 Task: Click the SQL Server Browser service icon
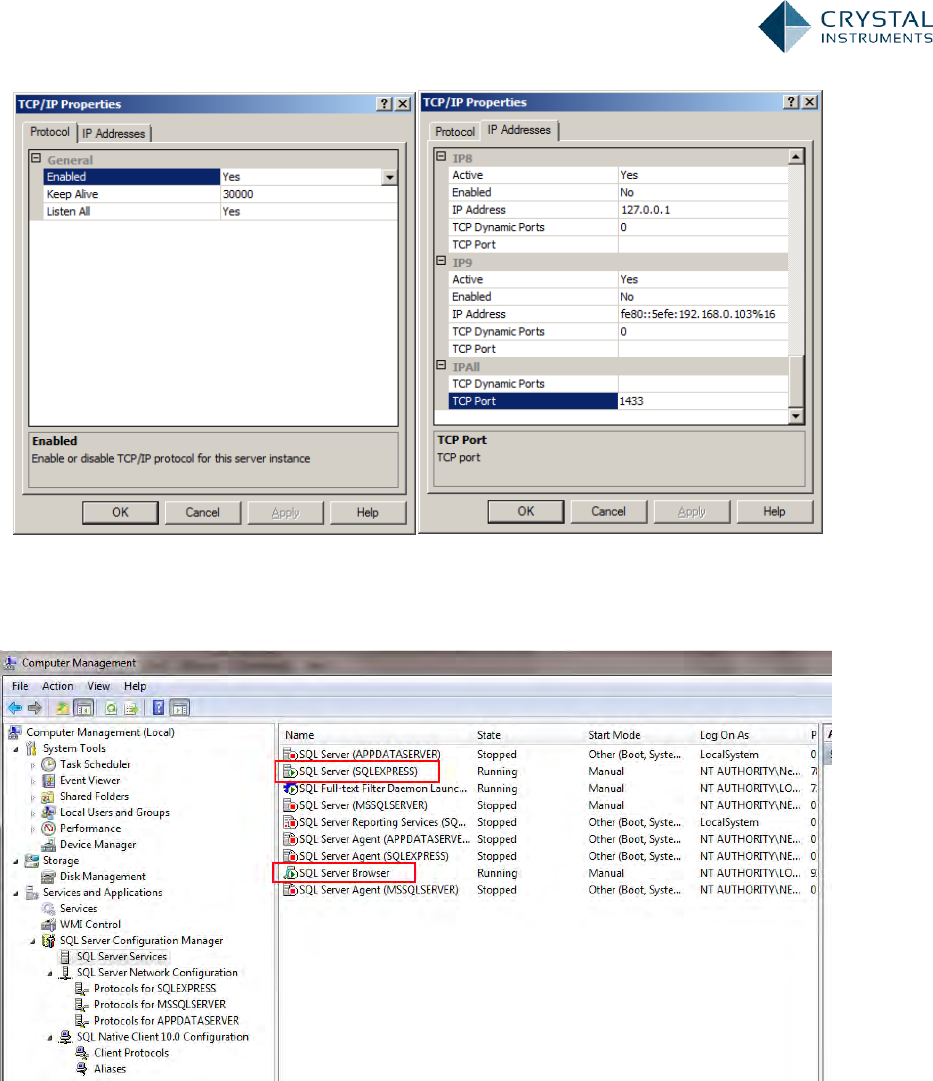tap(290, 873)
